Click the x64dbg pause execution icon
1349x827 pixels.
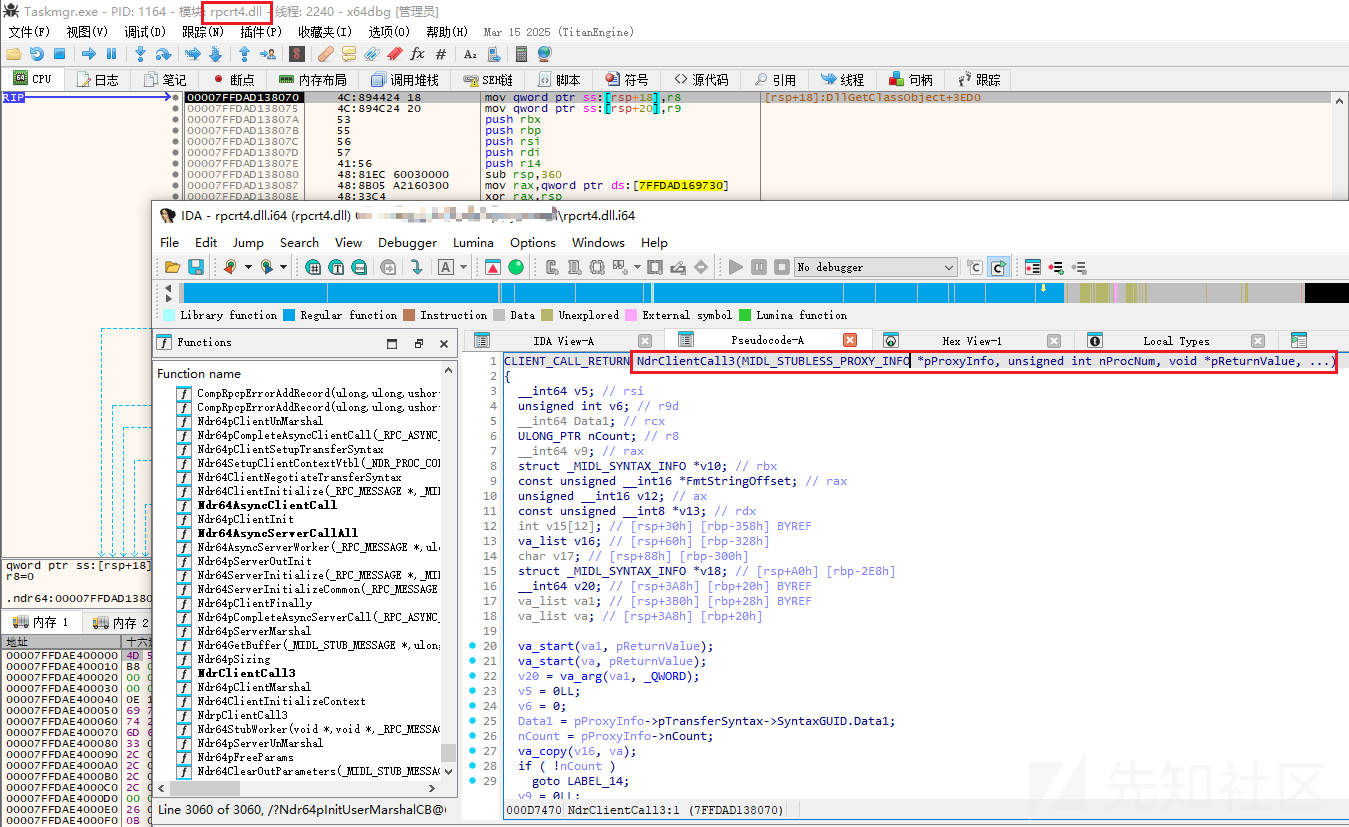click(x=111, y=54)
